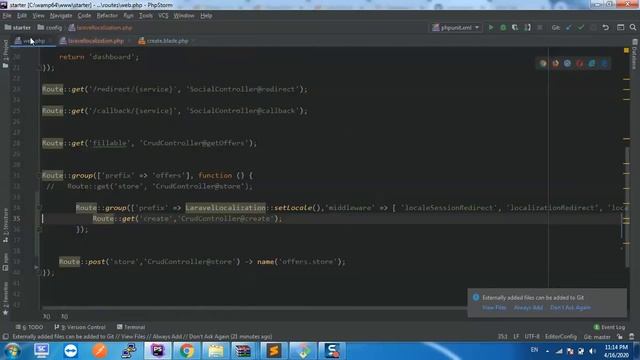Open the npm tool window
Image resolution: width=640 pixels, height=360 pixels.
click(5, 262)
